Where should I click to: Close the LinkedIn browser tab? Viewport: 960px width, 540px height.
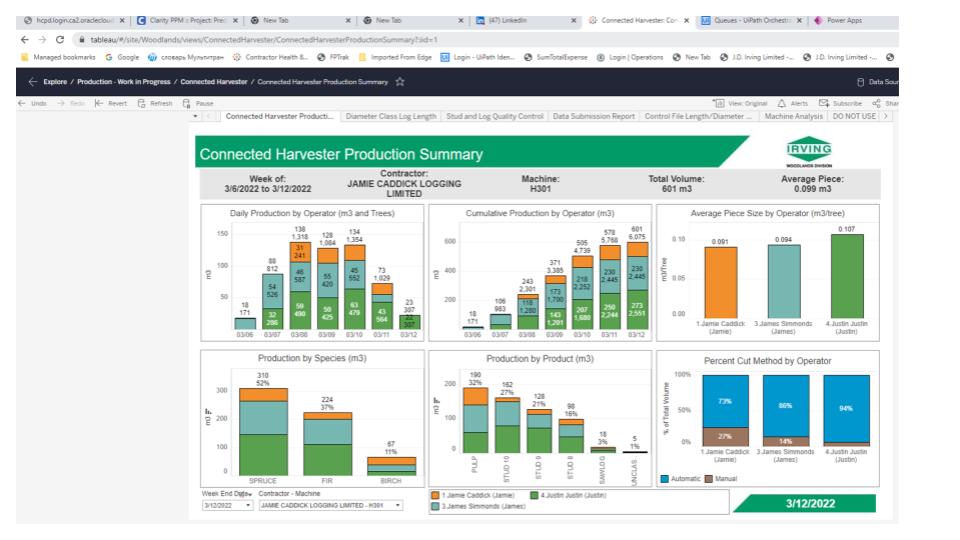pyautogui.click(x=574, y=20)
